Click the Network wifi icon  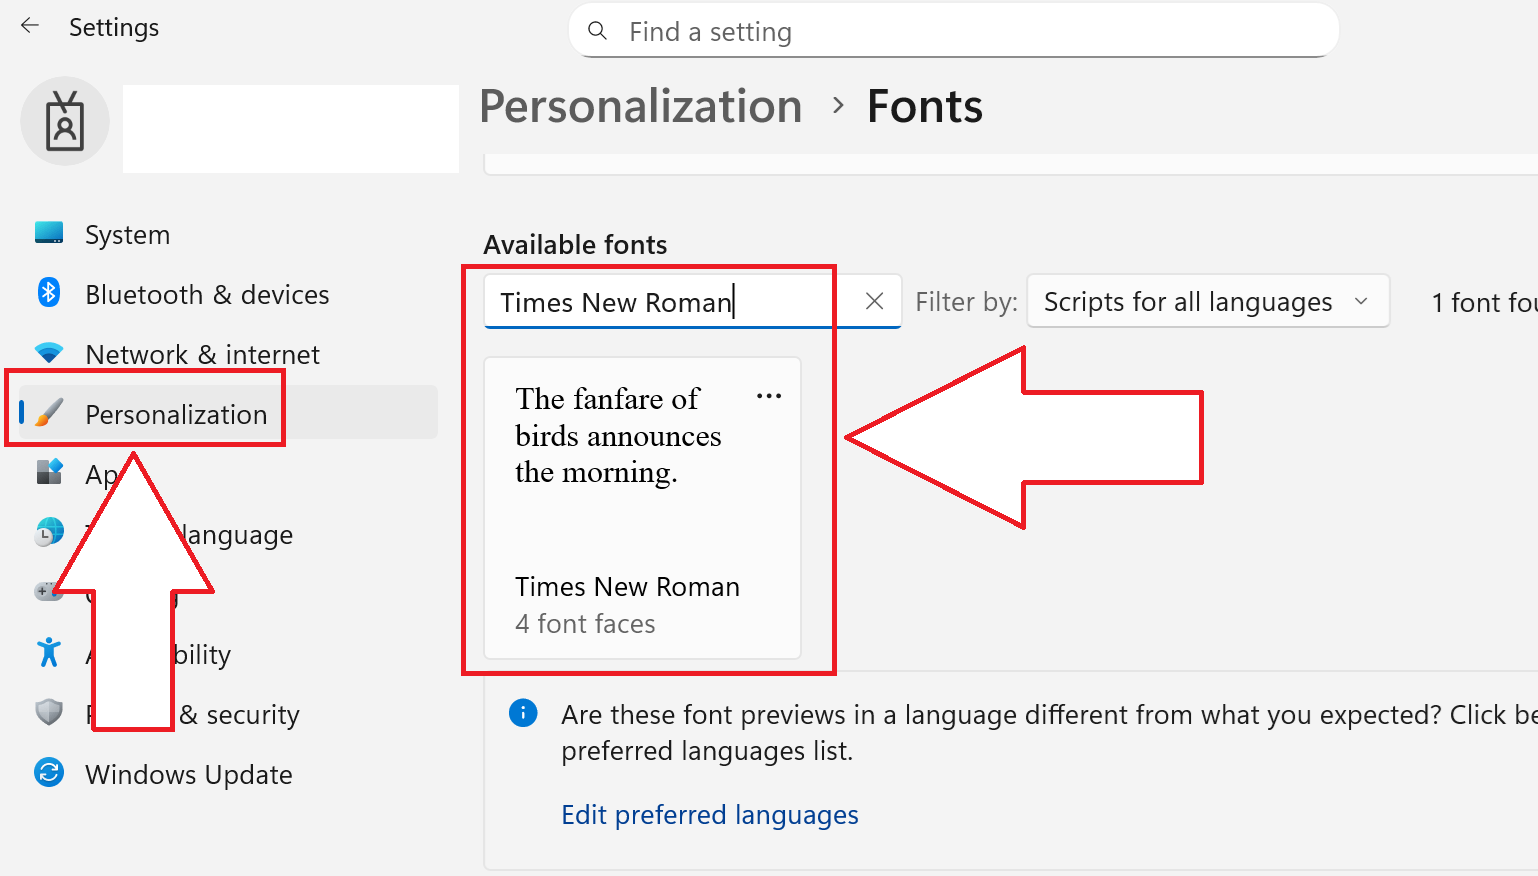coord(49,353)
